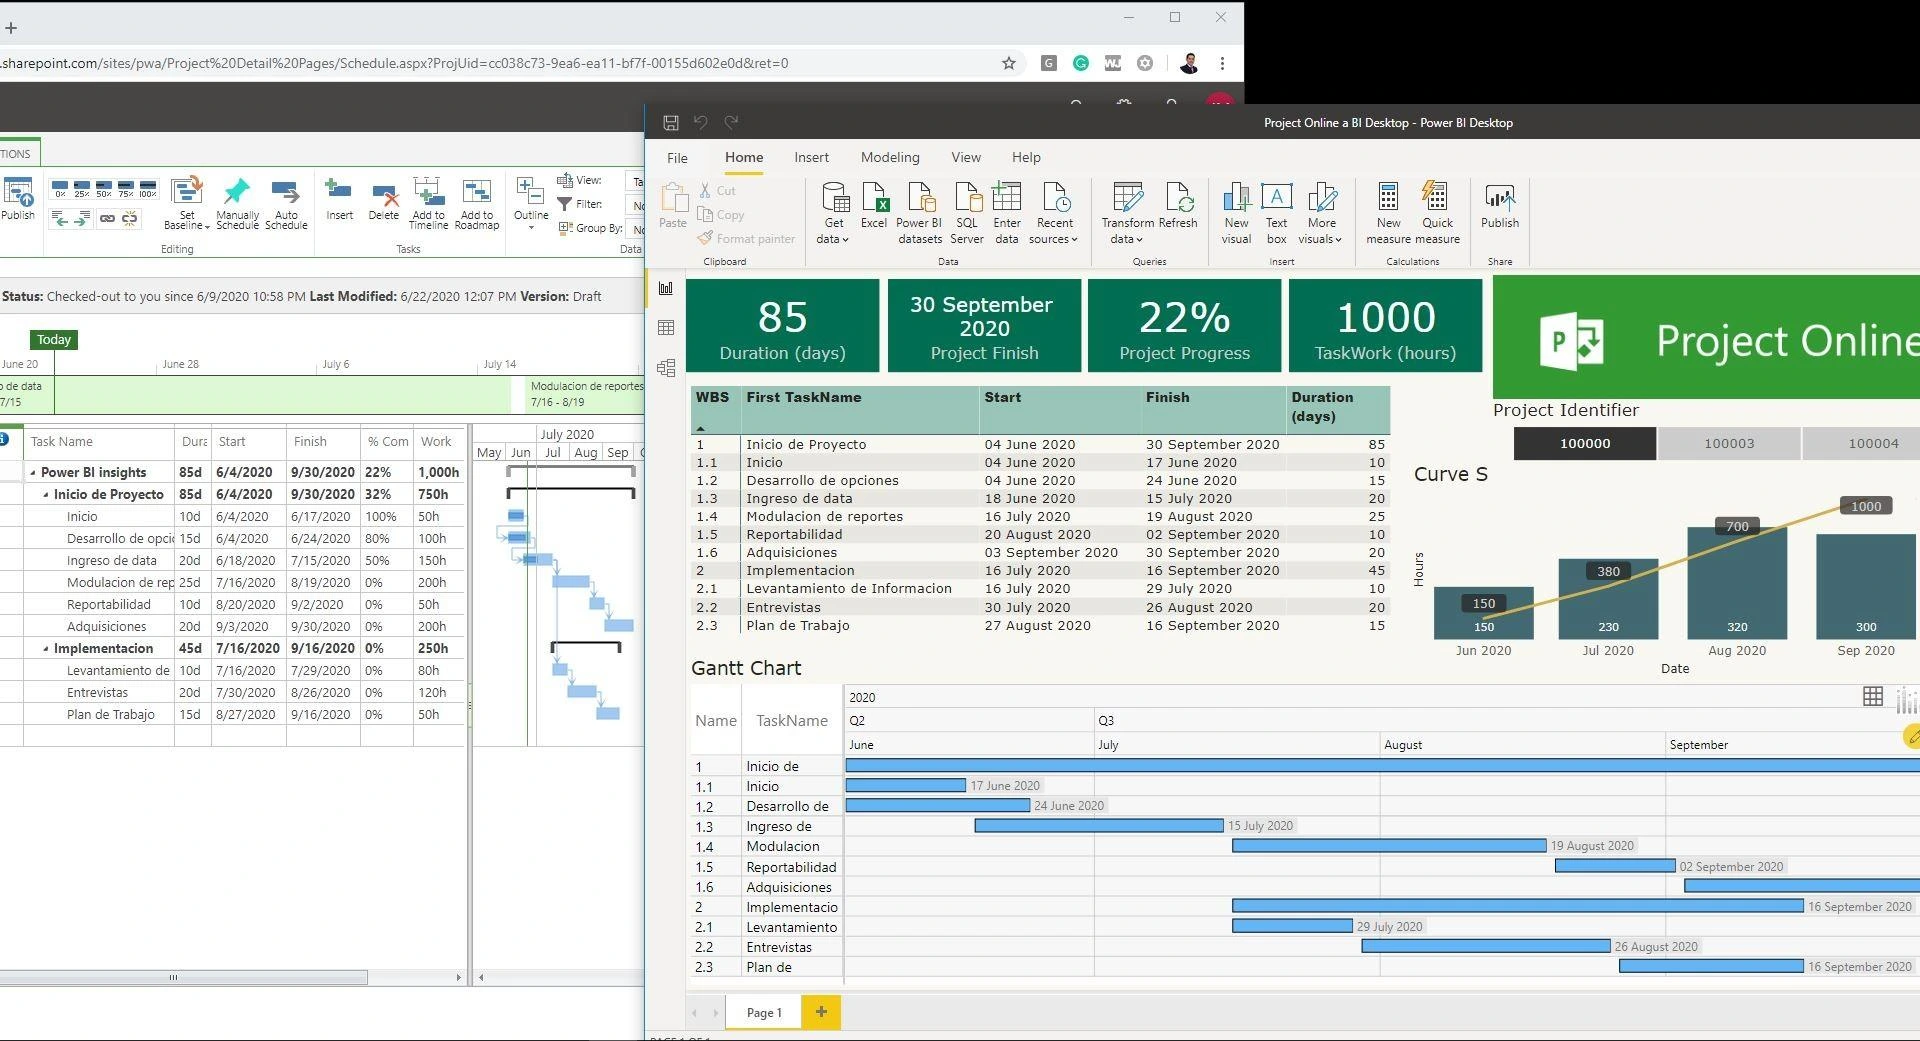Click the browser address bar
1920x1041 pixels.
coord(500,63)
